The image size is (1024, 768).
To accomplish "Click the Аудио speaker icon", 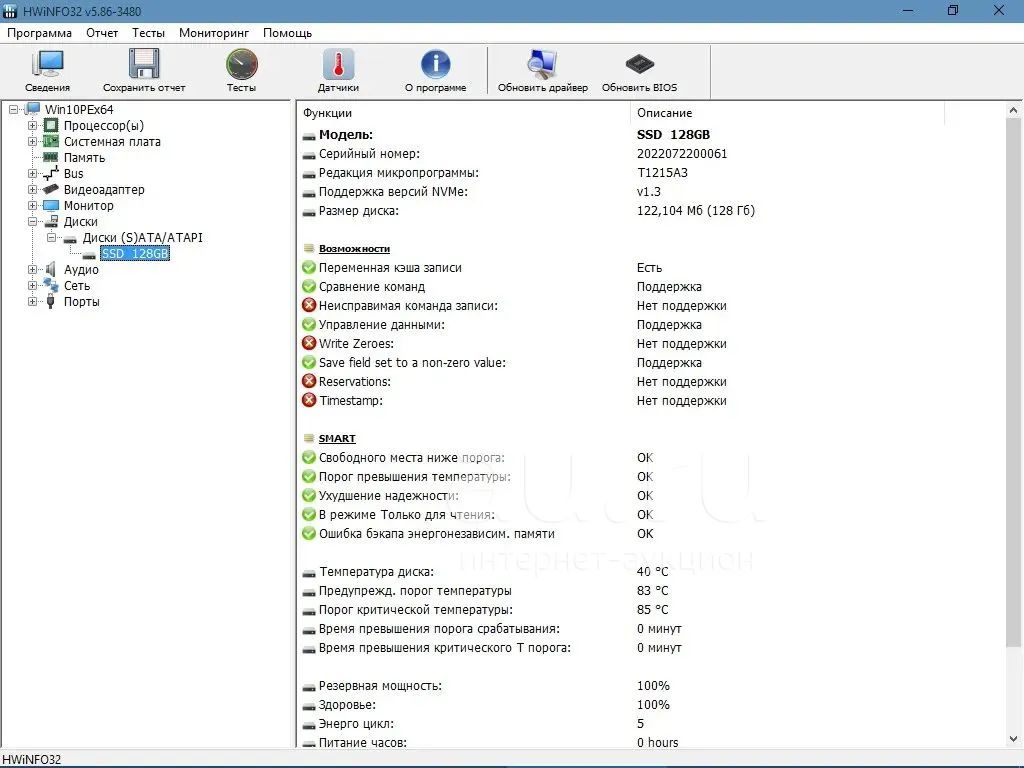I will point(51,269).
